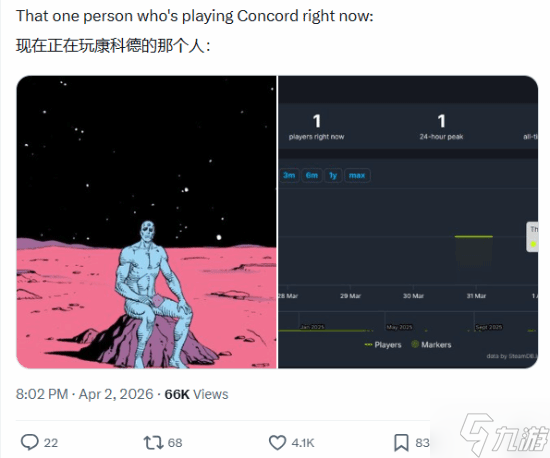Click the 68 reposts count
The width and height of the screenshot is (550, 458).
(175, 443)
